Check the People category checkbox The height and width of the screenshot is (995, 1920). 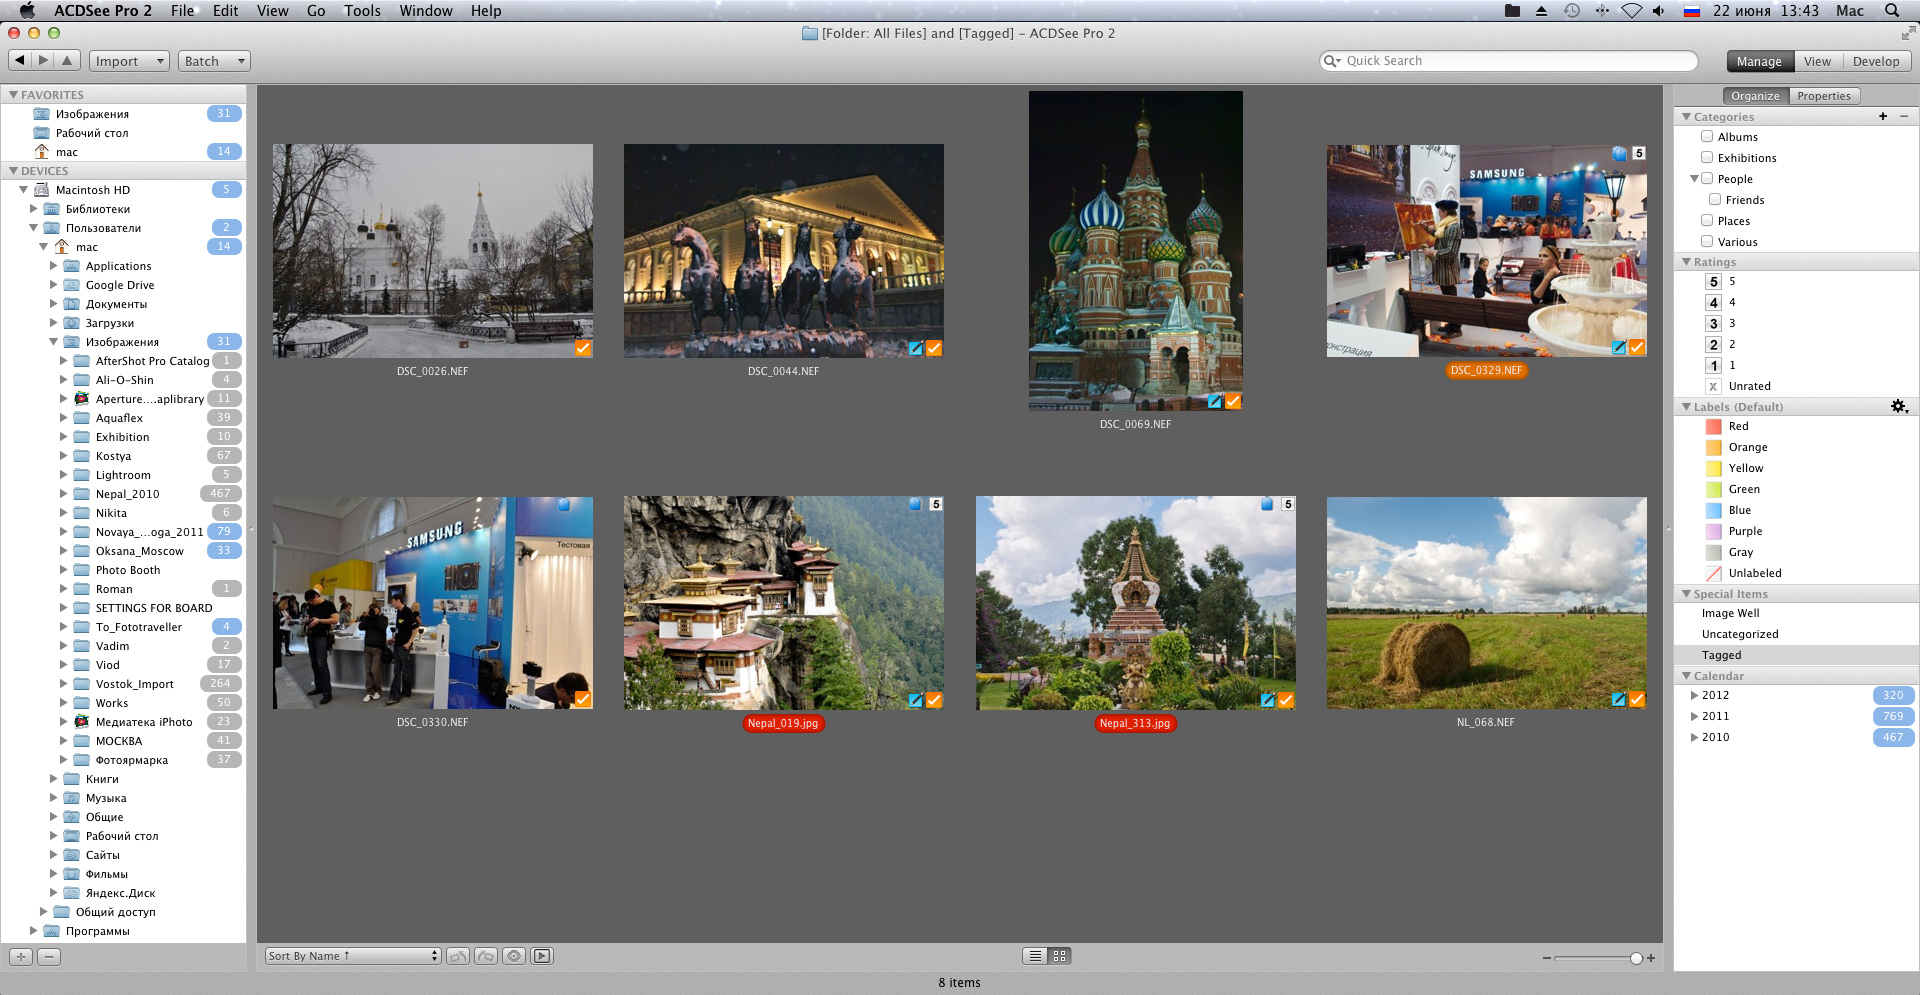(x=1708, y=179)
